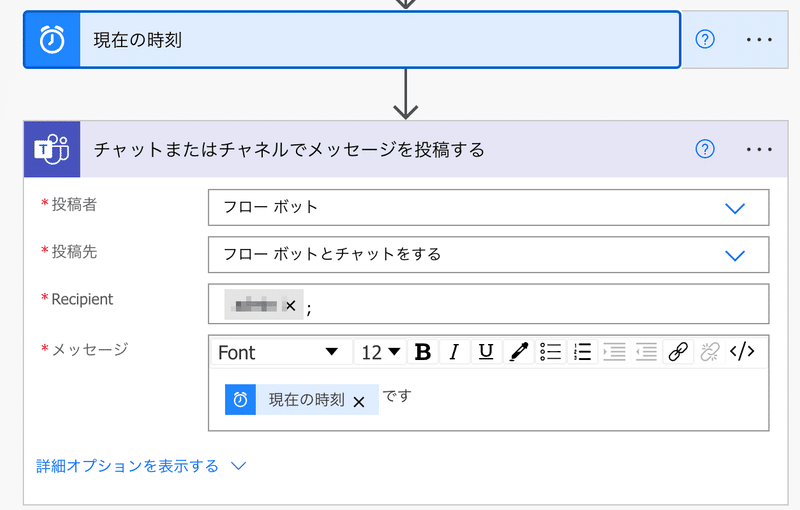Expand the 投稿先 chevron arrow
This screenshot has height=510, width=800.
point(735,255)
